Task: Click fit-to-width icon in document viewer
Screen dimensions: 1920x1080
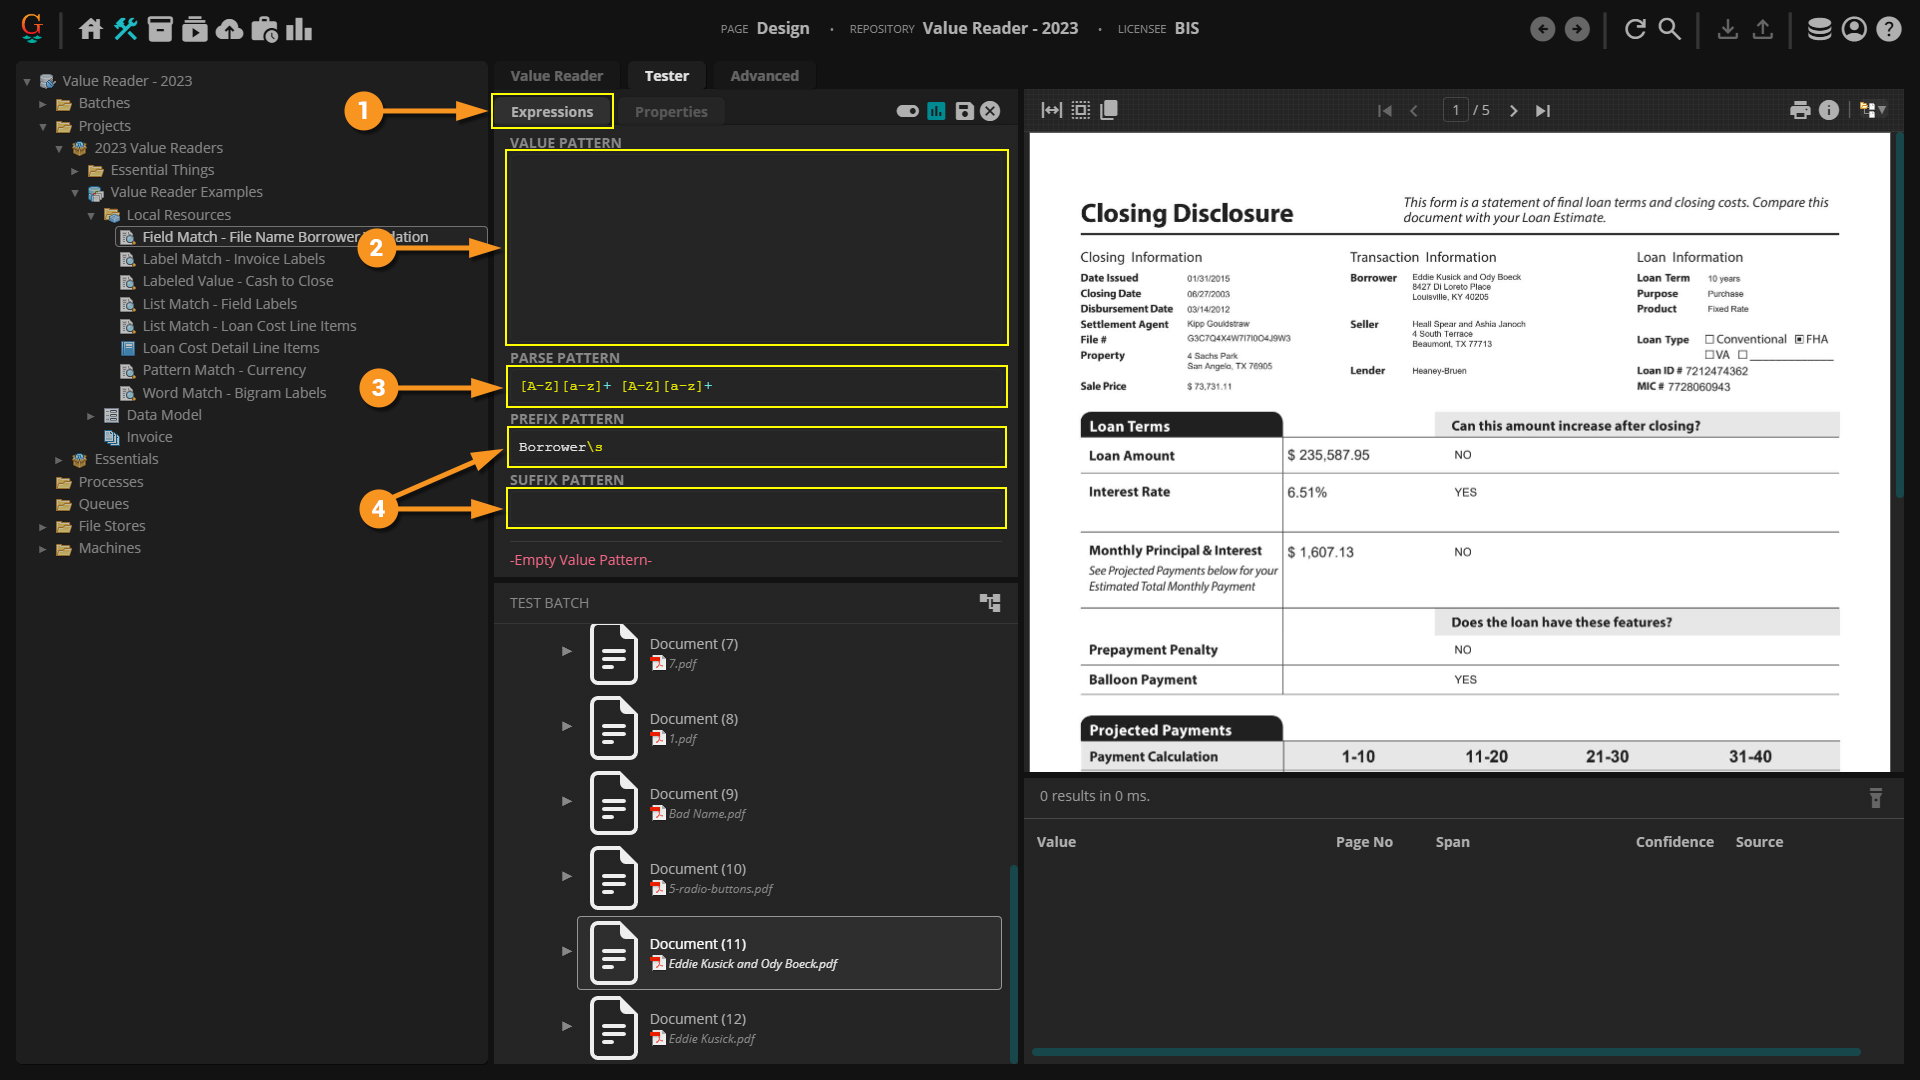Action: tap(1051, 111)
